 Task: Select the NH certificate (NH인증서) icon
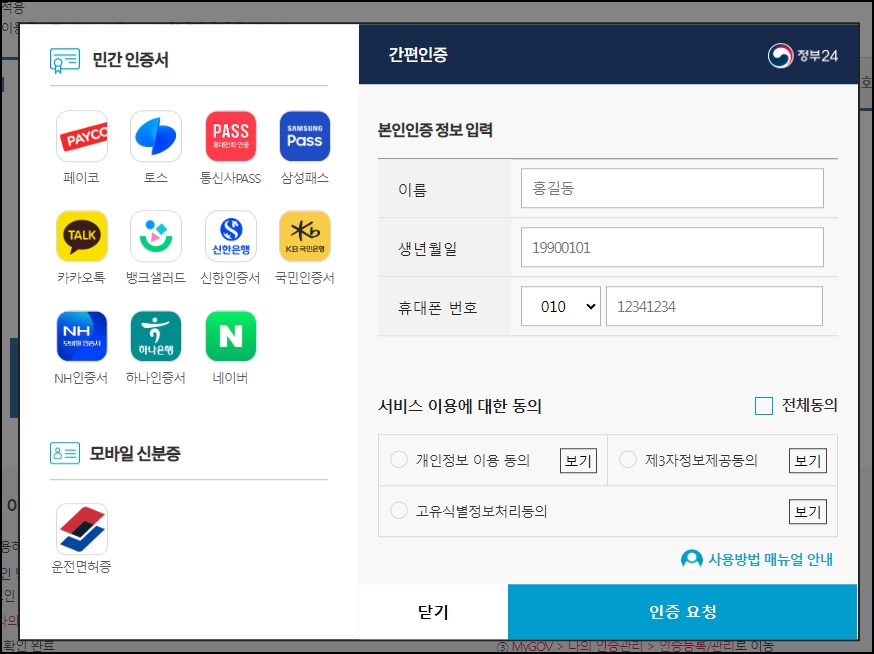tap(82, 336)
